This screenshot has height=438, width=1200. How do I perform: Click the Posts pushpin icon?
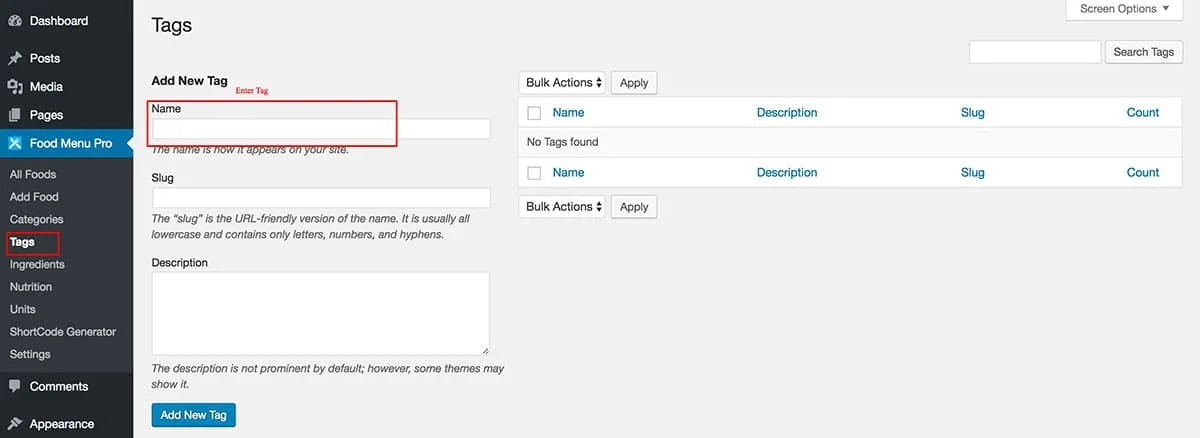[x=15, y=59]
